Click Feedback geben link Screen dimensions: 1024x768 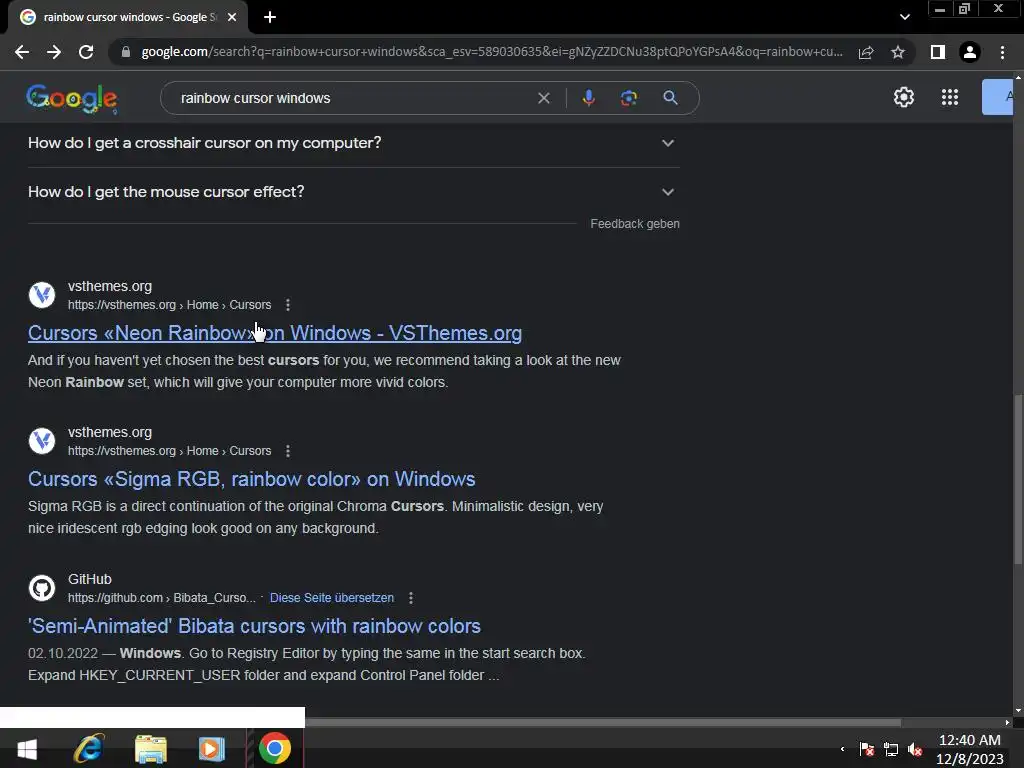pos(635,224)
